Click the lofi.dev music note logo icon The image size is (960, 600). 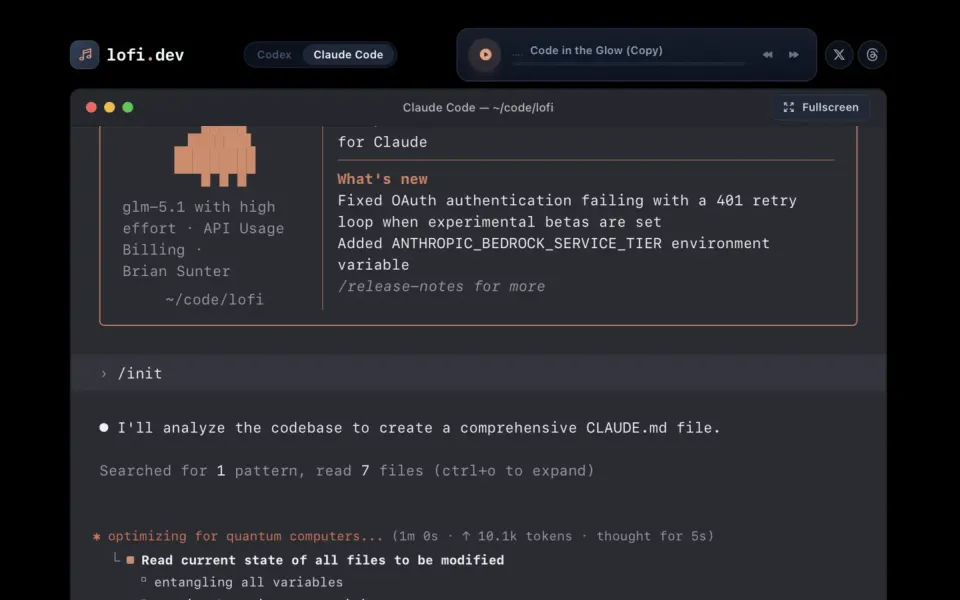click(x=84, y=54)
